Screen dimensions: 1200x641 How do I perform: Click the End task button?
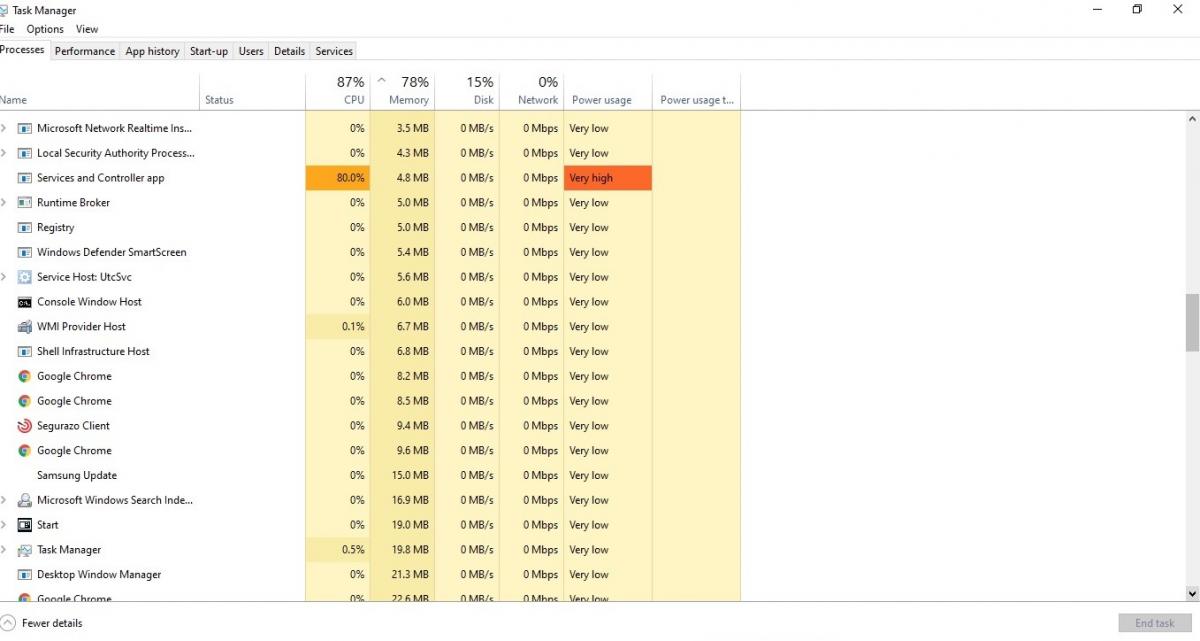tap(1155, 623)
